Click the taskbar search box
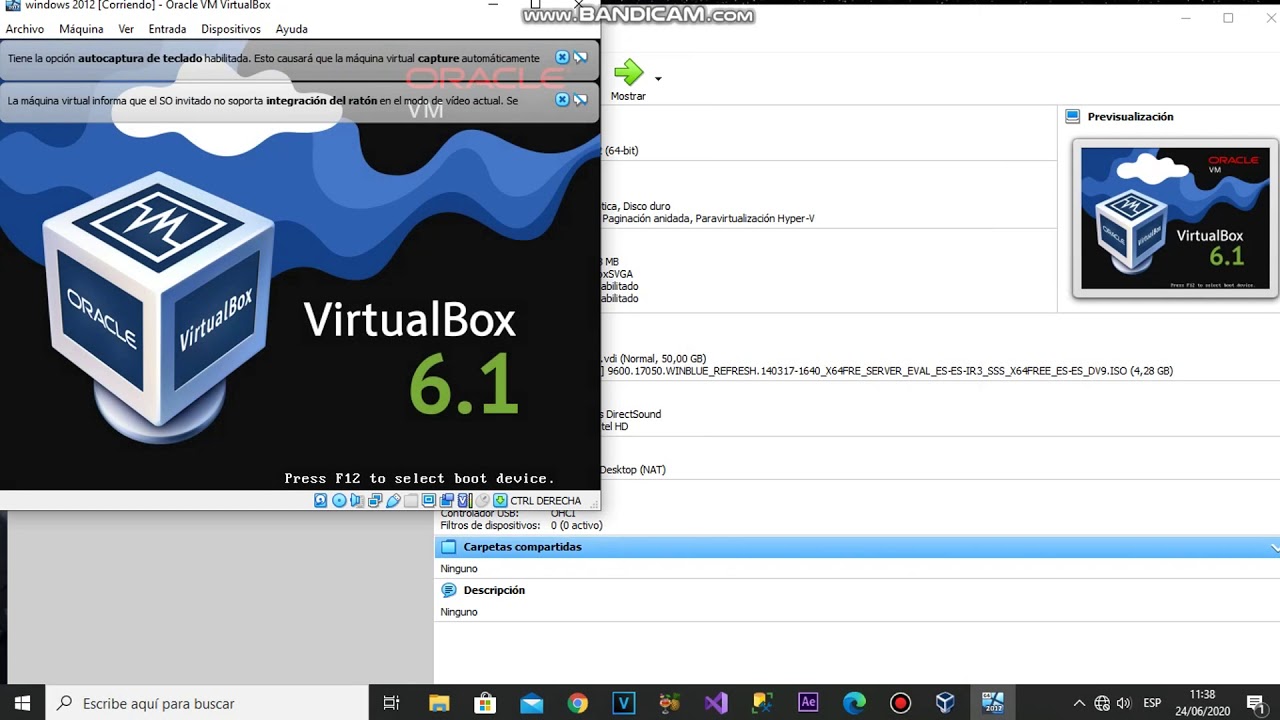Screen dimensions: 1280x720 207,703
